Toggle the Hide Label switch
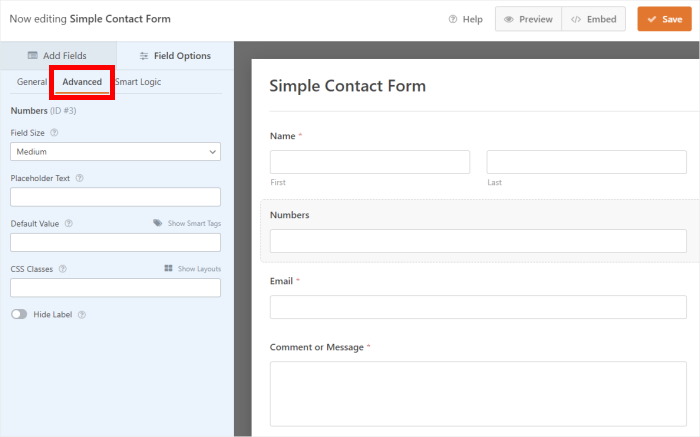 (19, 314)
